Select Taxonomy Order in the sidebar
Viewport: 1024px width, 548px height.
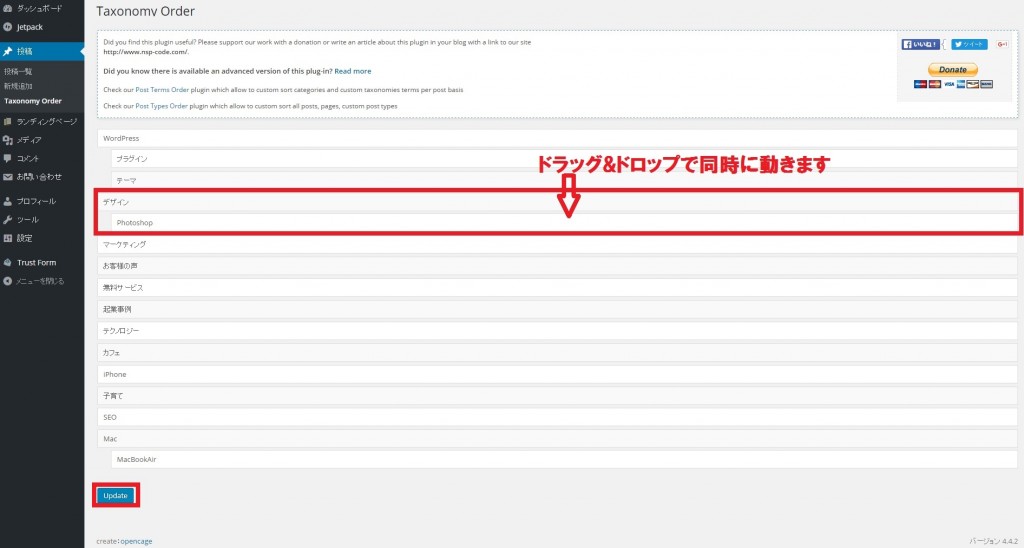(x=32, y=101)
